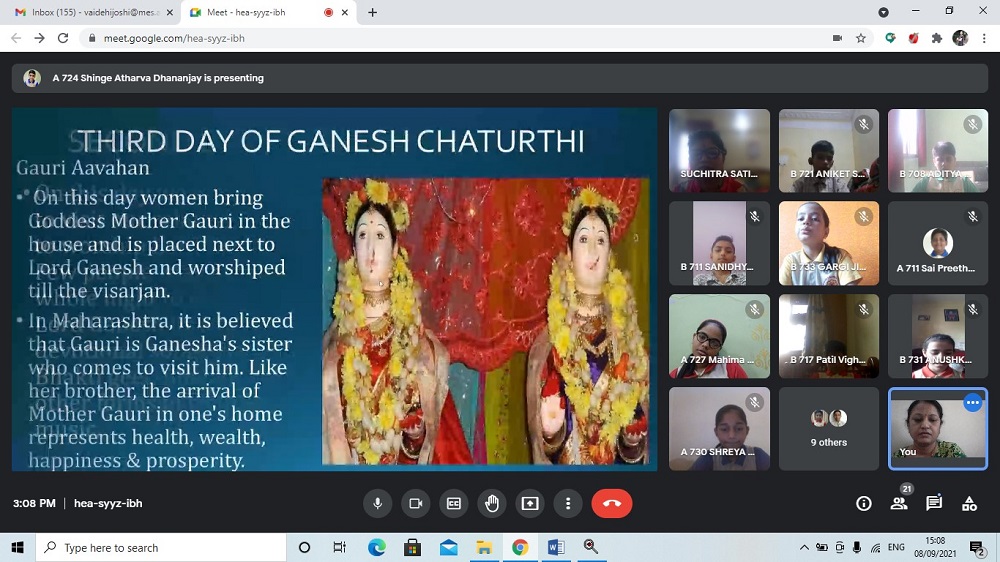Image resolution: width=1000 pixels, height=562 pixels.
Task: Open Microsoft Word from the taskbar
Action: (556, 548)
